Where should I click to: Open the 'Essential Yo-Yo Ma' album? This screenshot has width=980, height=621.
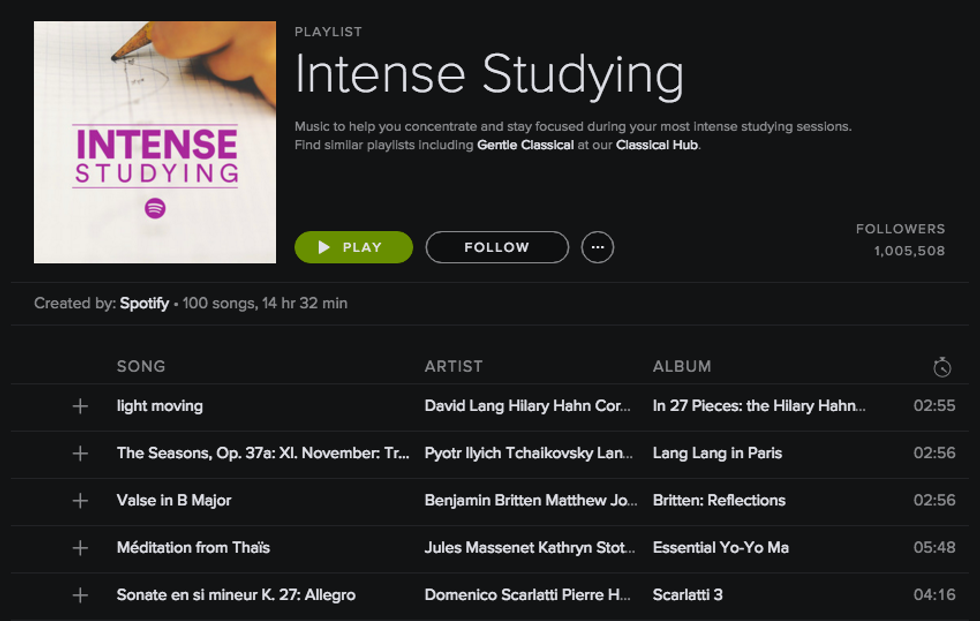coord(720,548)
